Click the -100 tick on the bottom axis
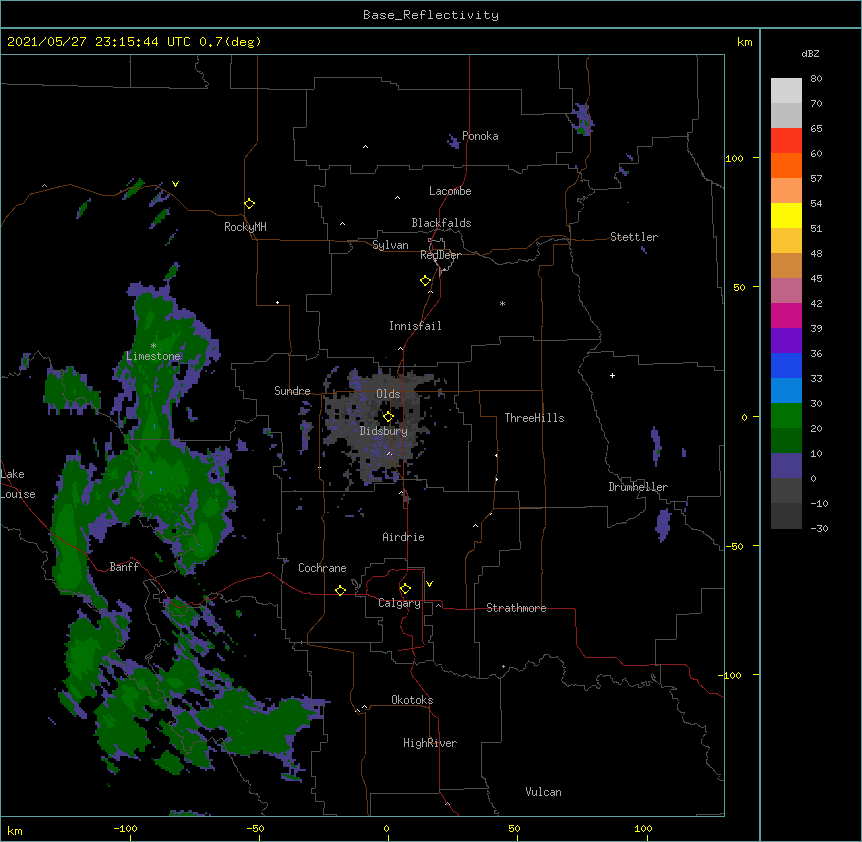The height and width of the screenshot is (842, 862). [125, 828]
